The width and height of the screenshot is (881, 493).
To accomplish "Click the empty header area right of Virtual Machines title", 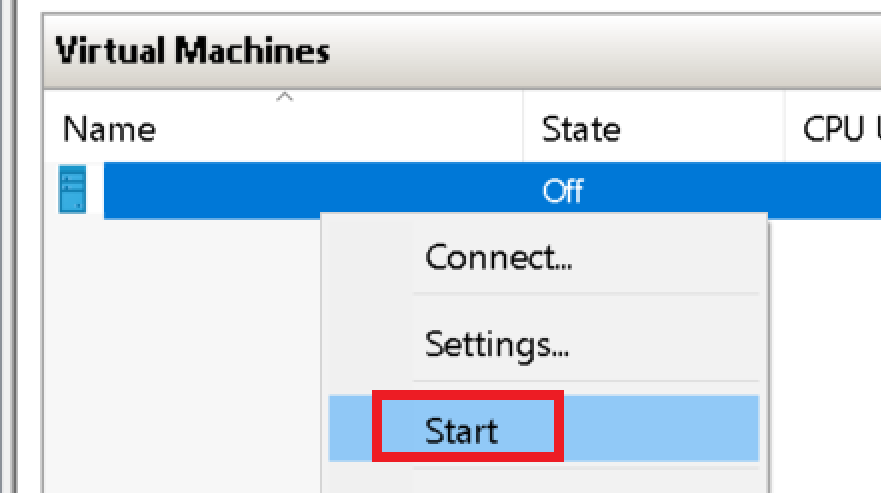I will [600, 50].
